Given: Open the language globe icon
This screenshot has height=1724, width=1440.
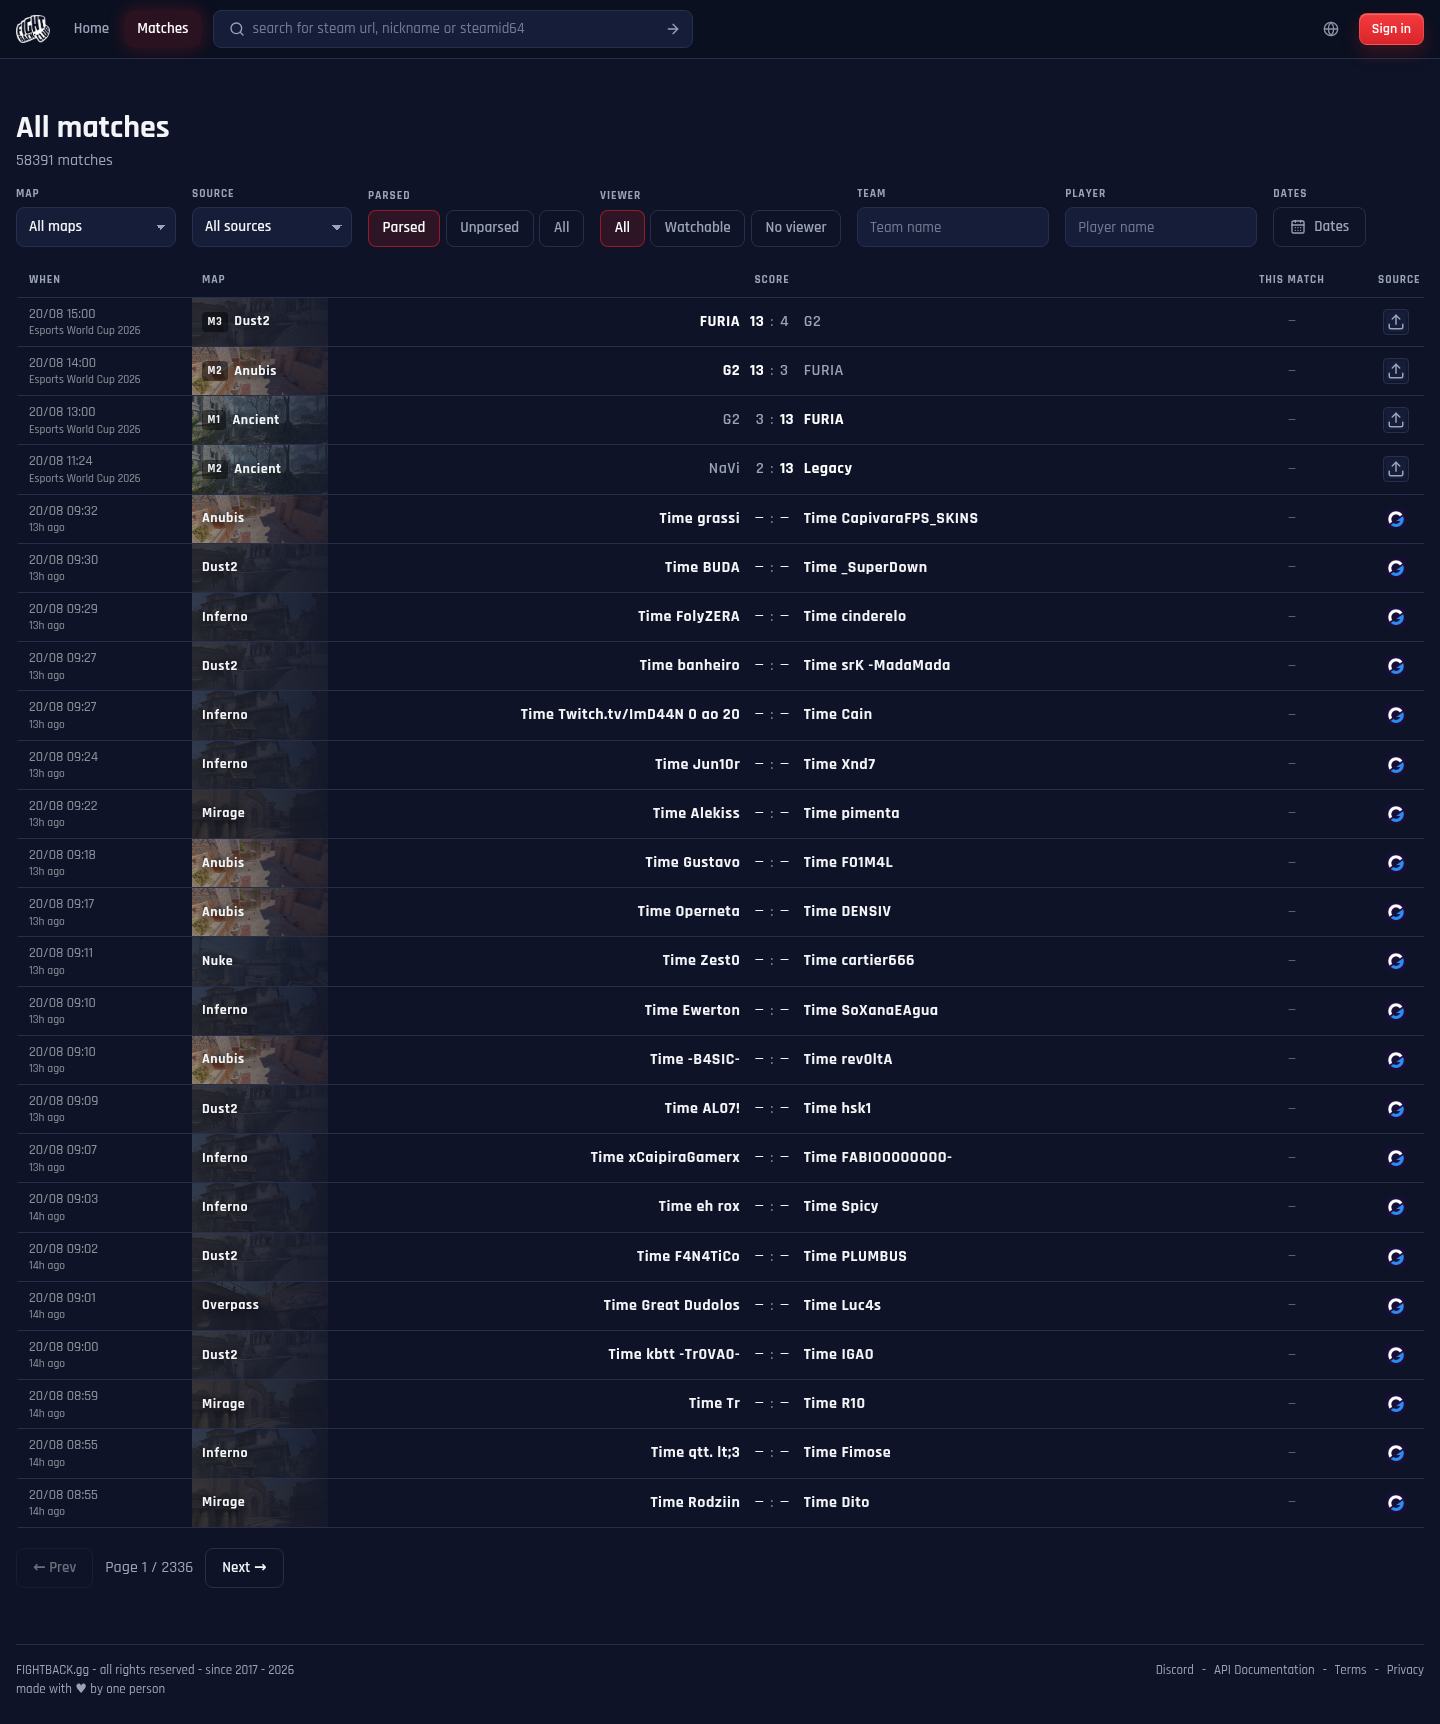Looking at the screenshot, I should coord(1331,29).
